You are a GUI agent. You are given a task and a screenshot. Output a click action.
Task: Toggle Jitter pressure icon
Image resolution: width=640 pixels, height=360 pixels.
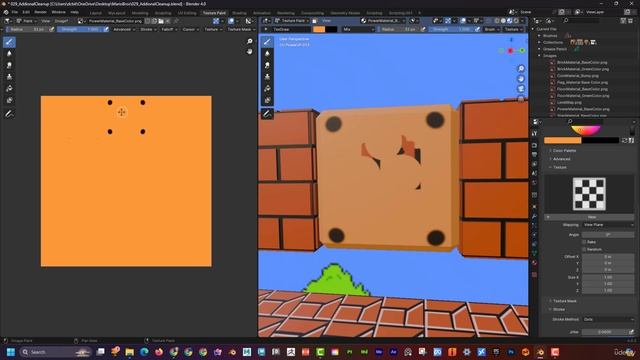[x=631, y=332]
